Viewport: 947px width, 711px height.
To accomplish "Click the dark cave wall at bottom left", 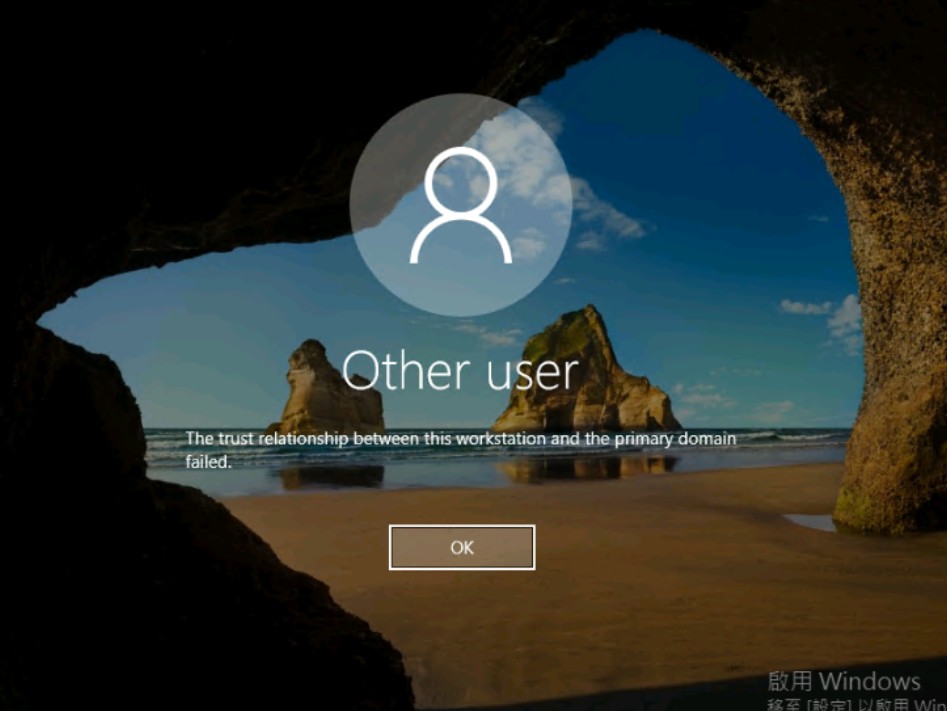I will pos(150,600).
